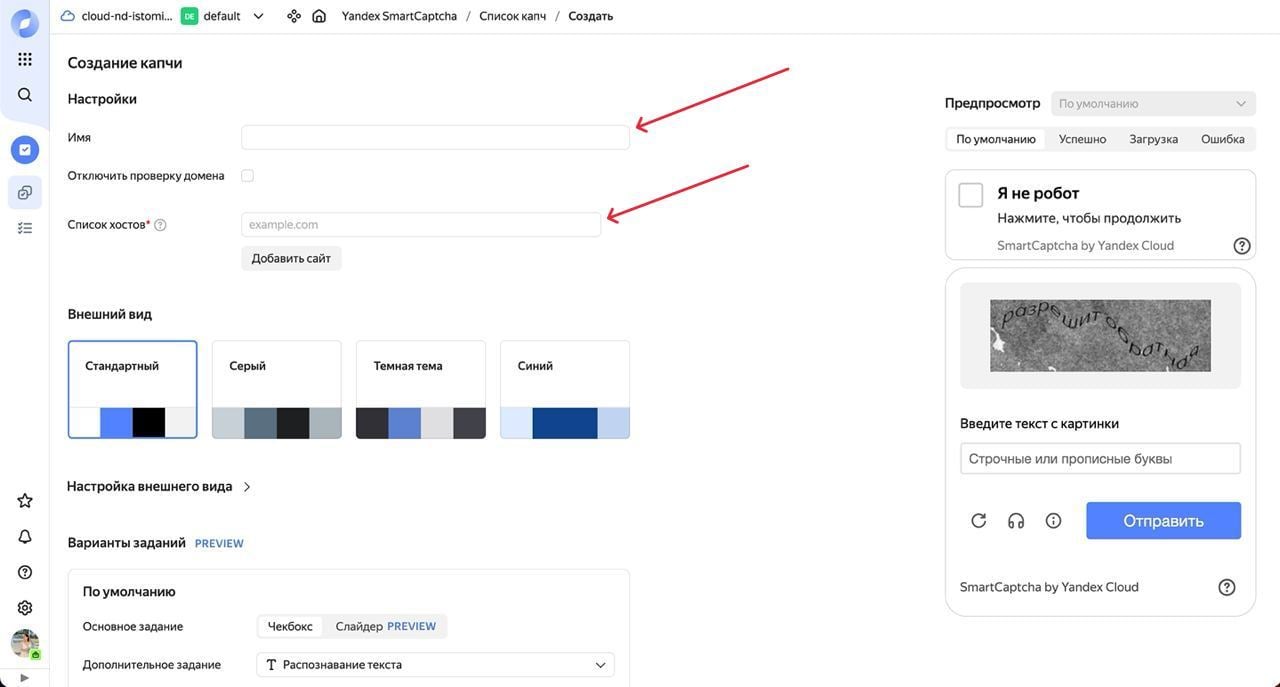Open the default folder dropdown
The height and width of the screenshot is (687, 1280).
(x=259, y=16)
